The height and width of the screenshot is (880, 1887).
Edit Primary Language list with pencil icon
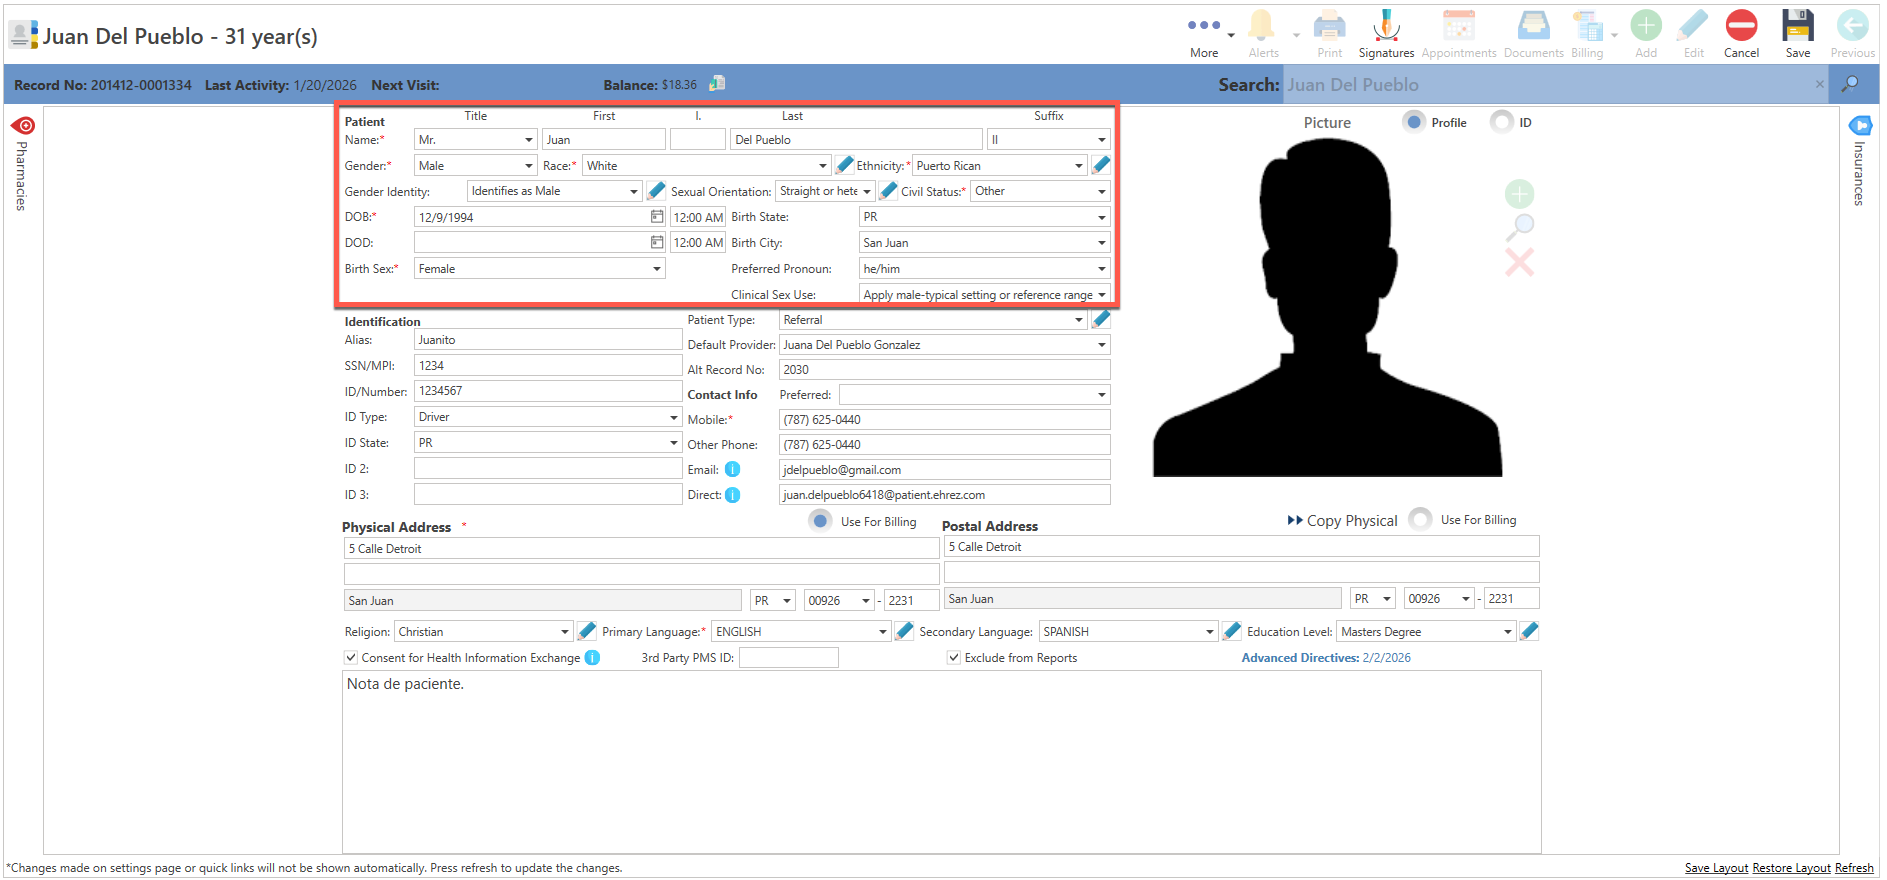904,631
